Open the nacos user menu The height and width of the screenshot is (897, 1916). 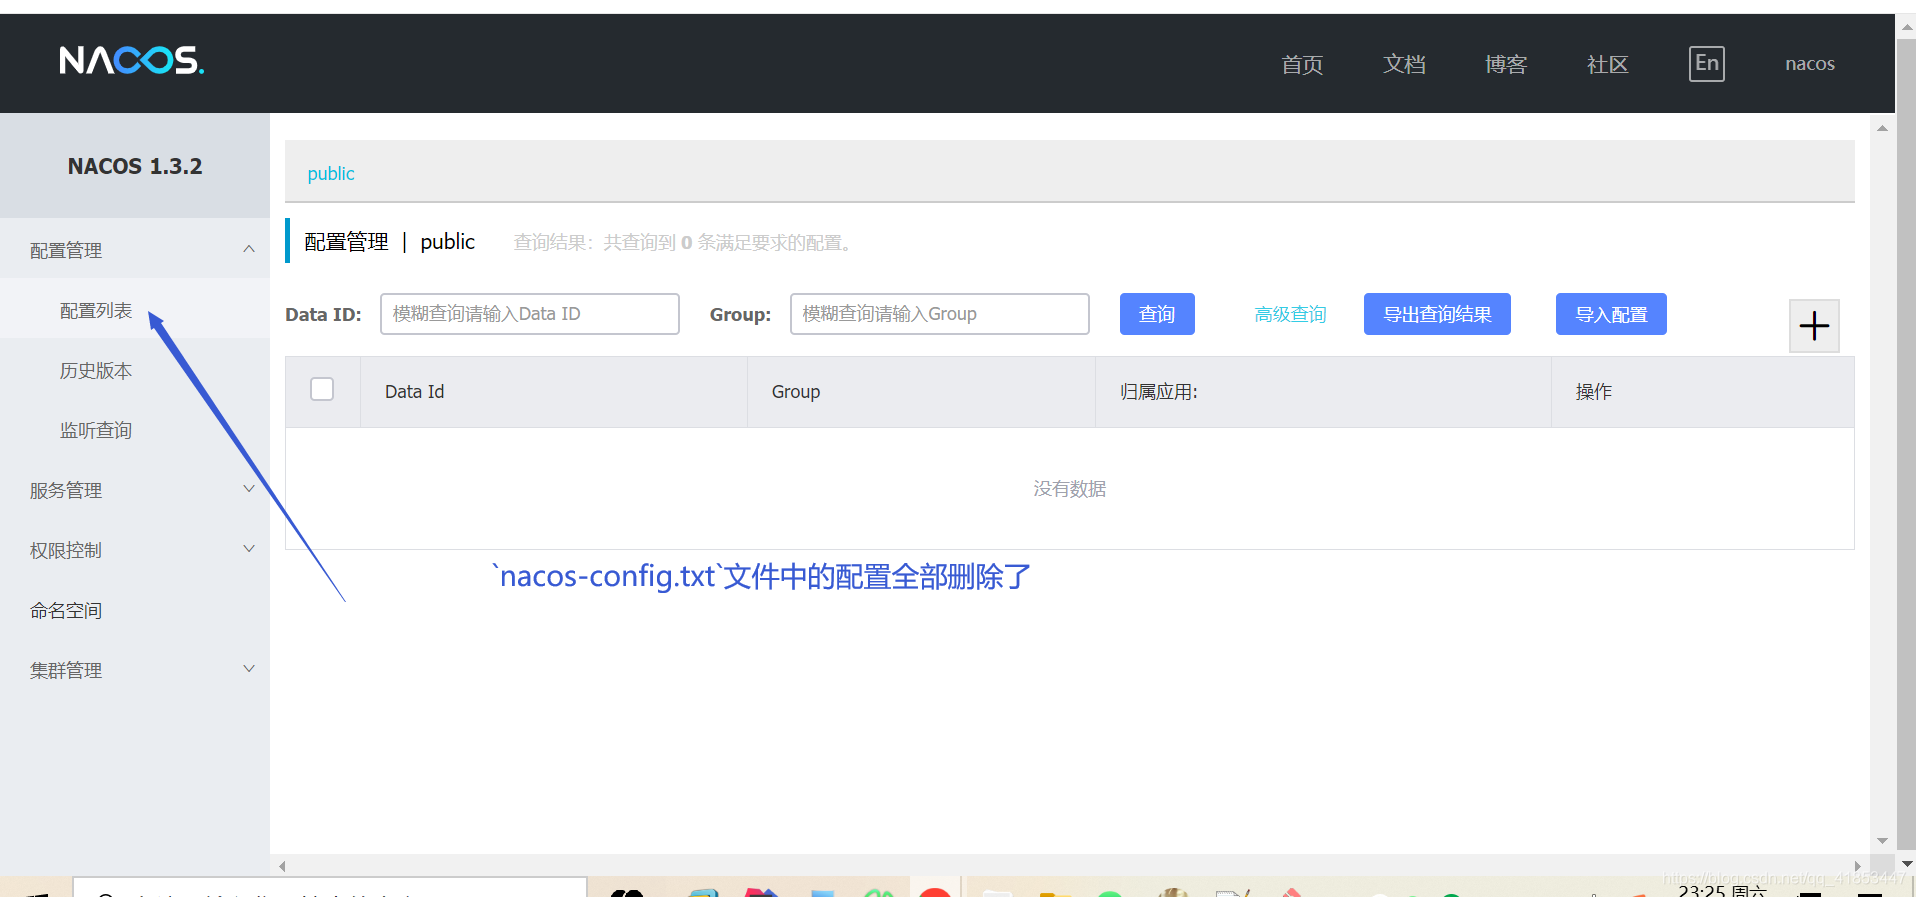(1810, 64)
